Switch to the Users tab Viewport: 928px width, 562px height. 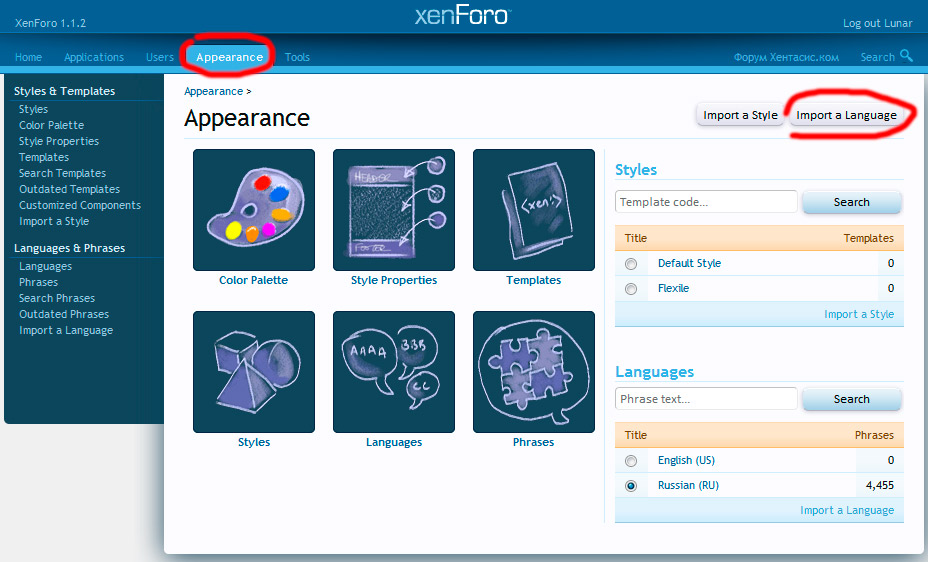pyautogui.click(x=160, y=57)
